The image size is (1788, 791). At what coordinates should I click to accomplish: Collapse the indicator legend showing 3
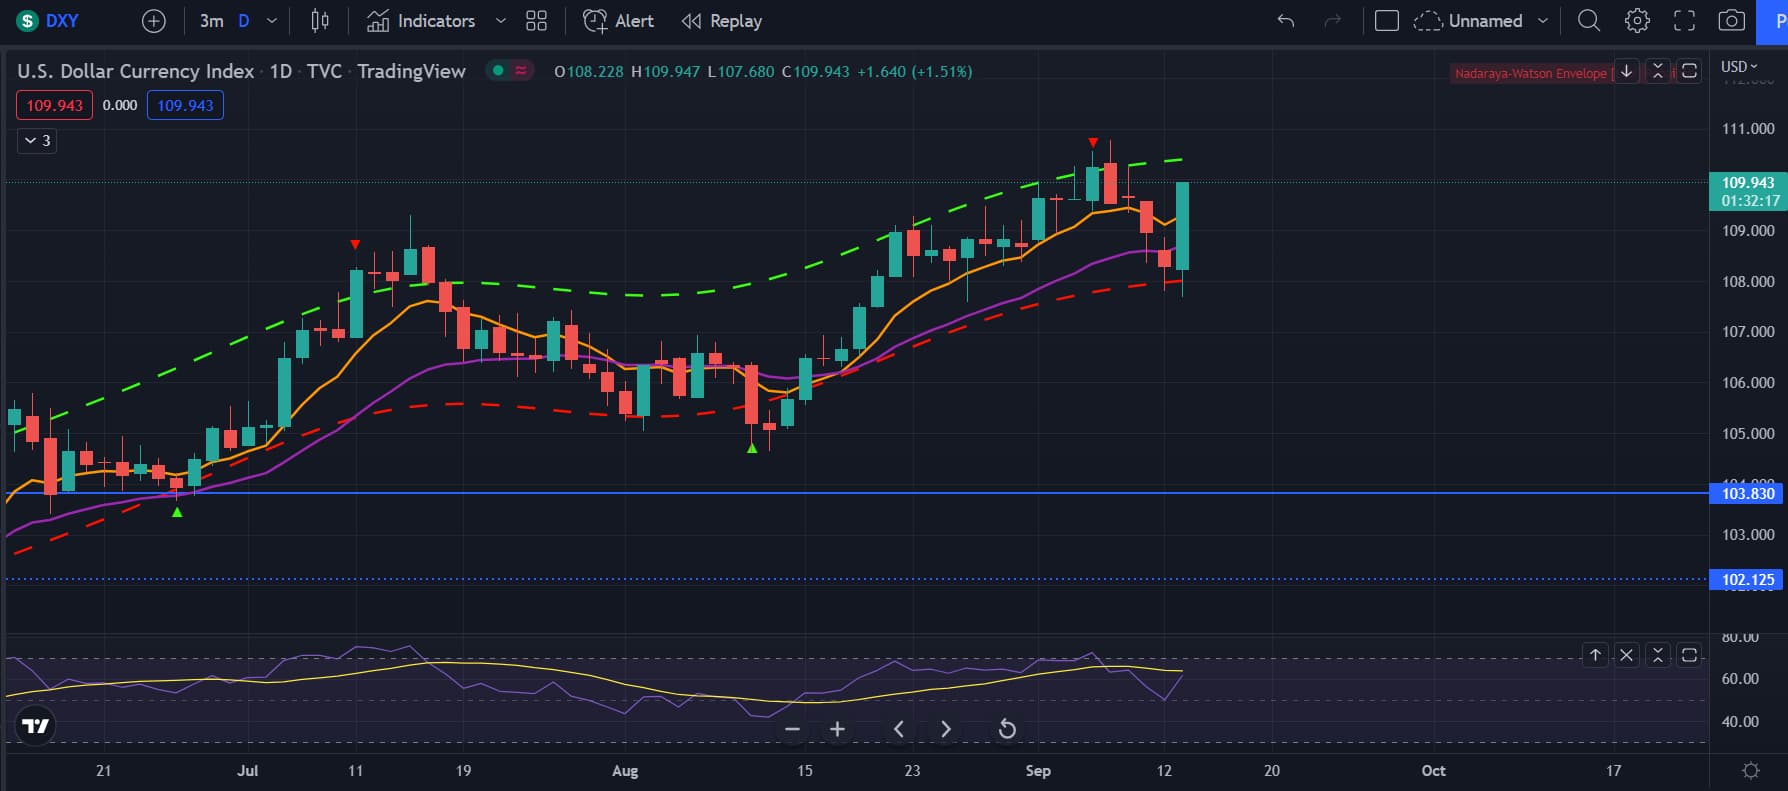(37, 141)
